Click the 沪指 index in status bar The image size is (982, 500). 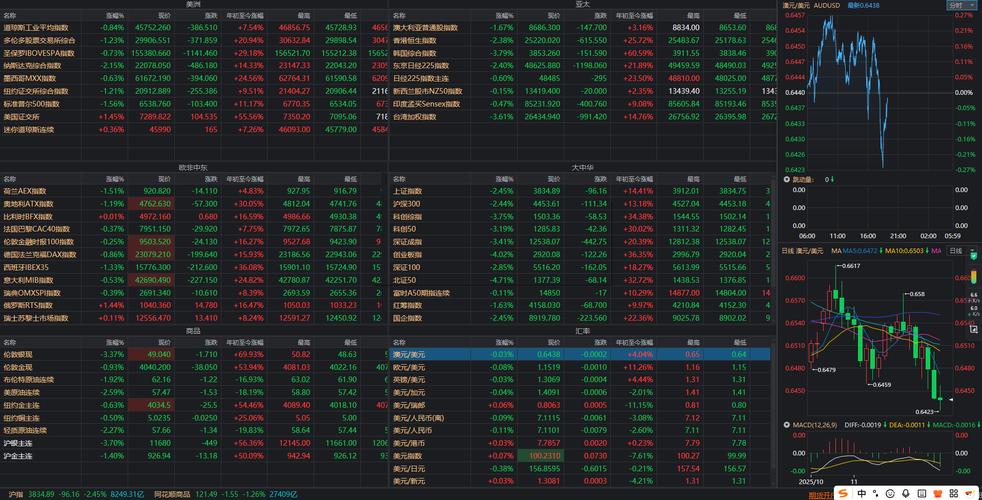tap(15, 494)
